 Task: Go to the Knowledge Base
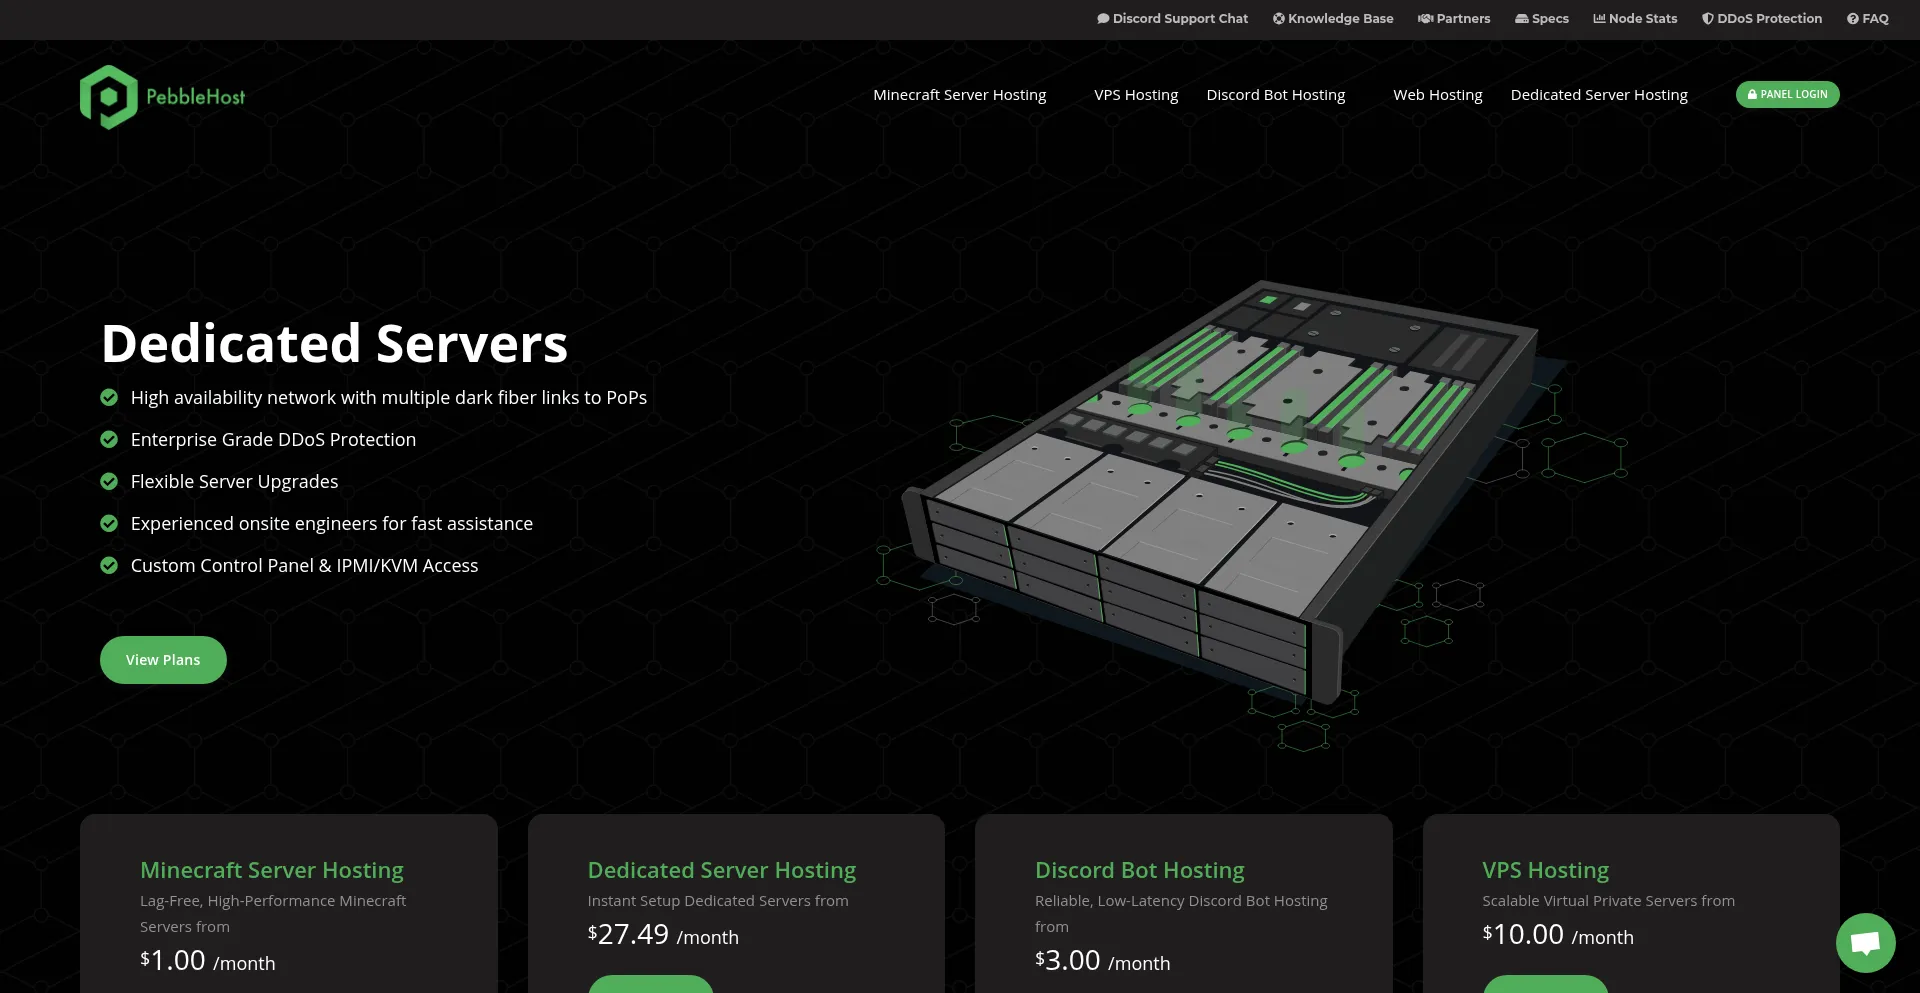coord(1332,19)
